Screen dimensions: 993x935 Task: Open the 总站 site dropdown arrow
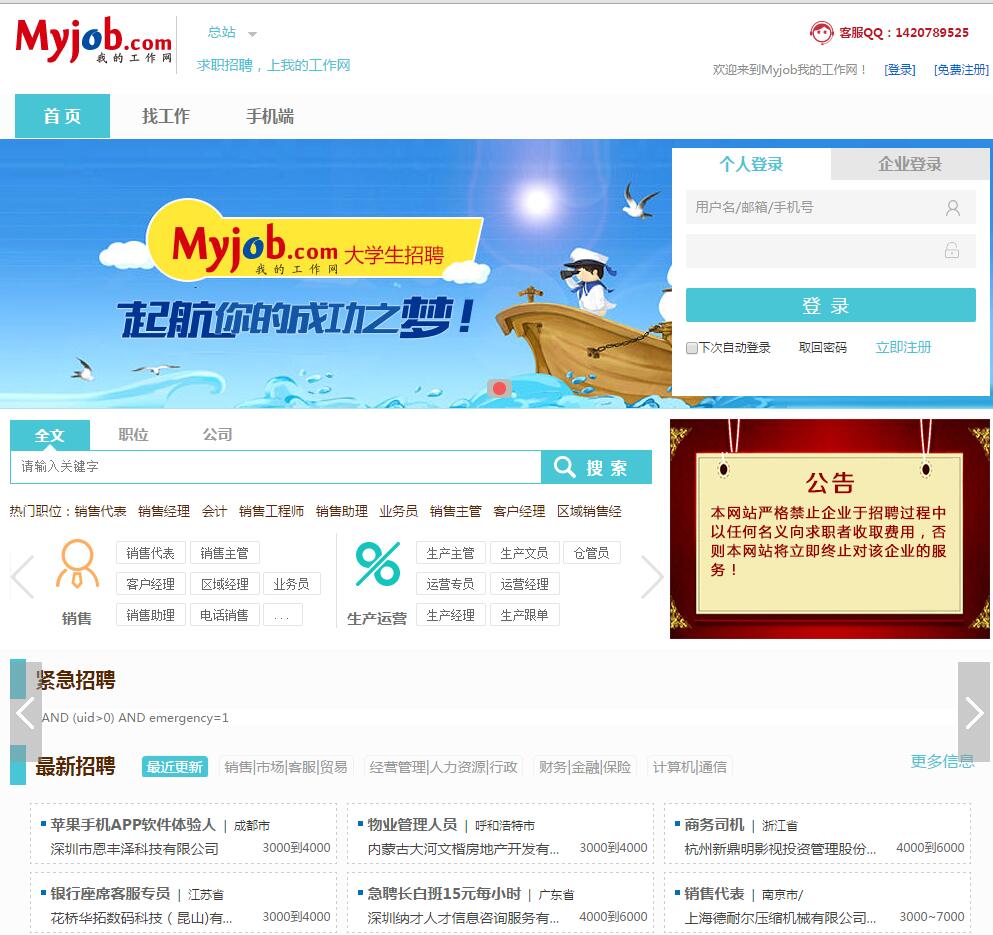coord(252,34)
